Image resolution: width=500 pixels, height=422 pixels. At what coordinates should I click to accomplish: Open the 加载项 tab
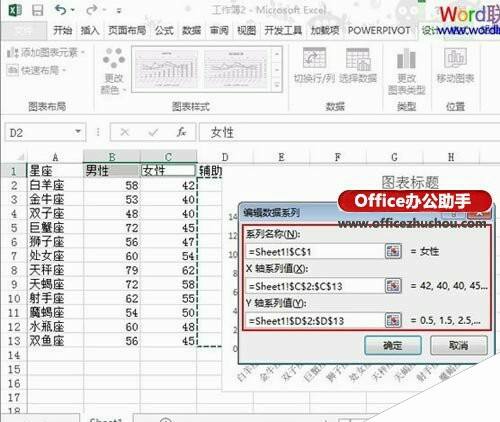pos(325,30)
